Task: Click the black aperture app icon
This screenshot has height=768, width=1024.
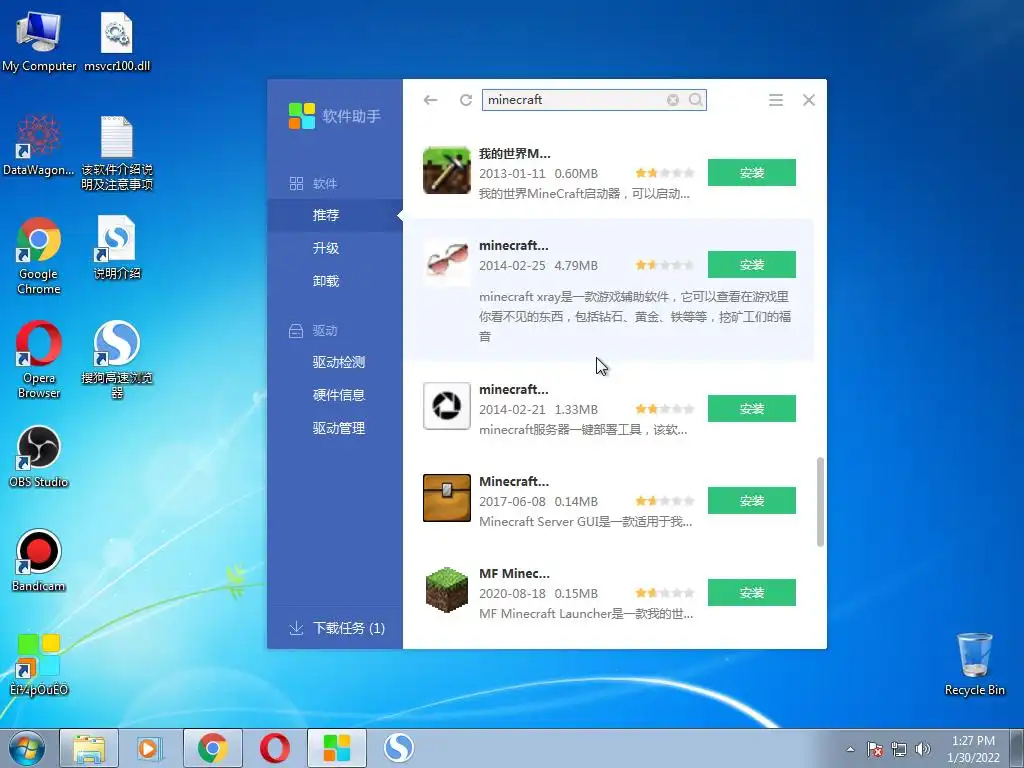Action: point(447,406)
